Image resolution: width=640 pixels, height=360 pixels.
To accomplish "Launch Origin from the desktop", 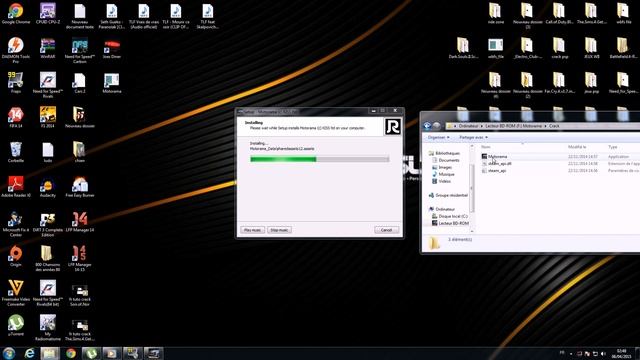I will click(x=16, y=256).
